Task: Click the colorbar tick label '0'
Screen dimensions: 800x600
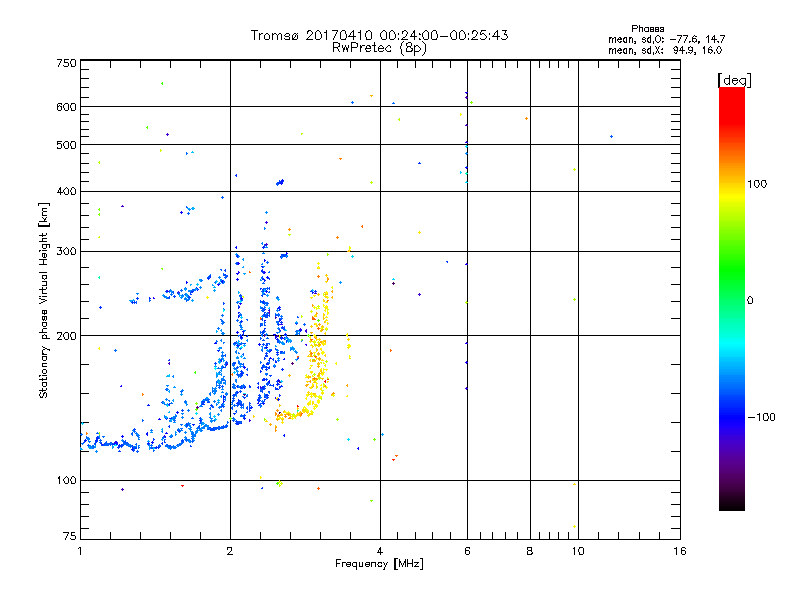Action: click(x=750, y=301)
